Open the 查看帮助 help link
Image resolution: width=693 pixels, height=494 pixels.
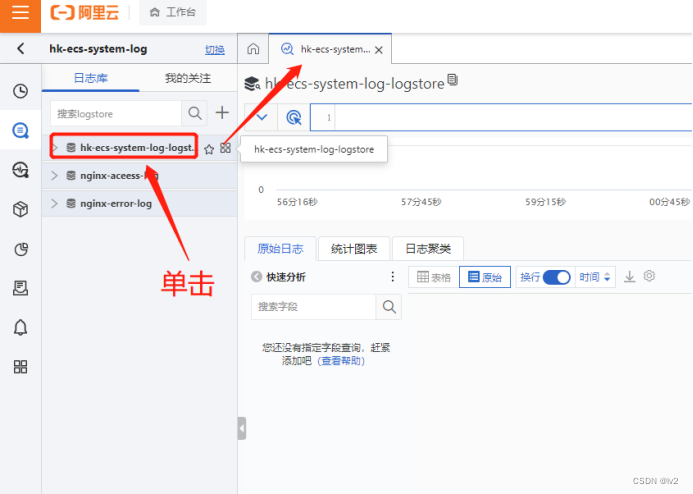pyautogui.click(x=342, y=361)
